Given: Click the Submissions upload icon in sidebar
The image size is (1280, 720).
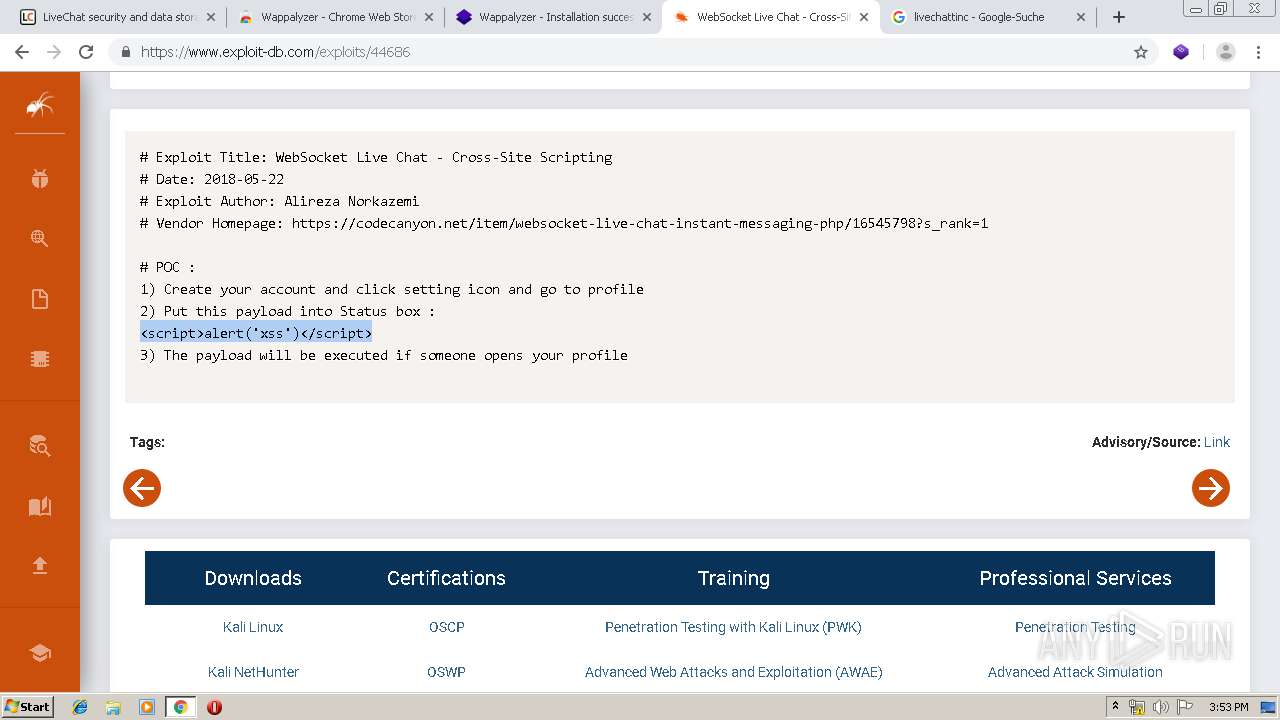Looking at the screenshot, I should pos(40,566).
